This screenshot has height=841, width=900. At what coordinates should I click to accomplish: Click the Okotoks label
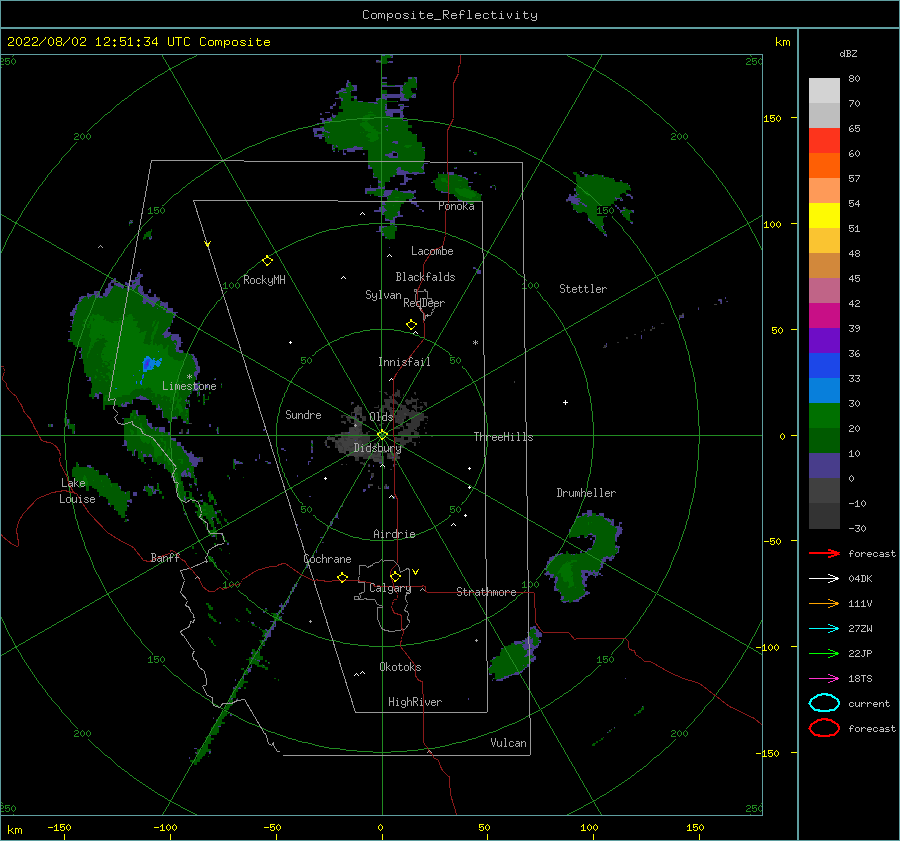pos(400,667)
